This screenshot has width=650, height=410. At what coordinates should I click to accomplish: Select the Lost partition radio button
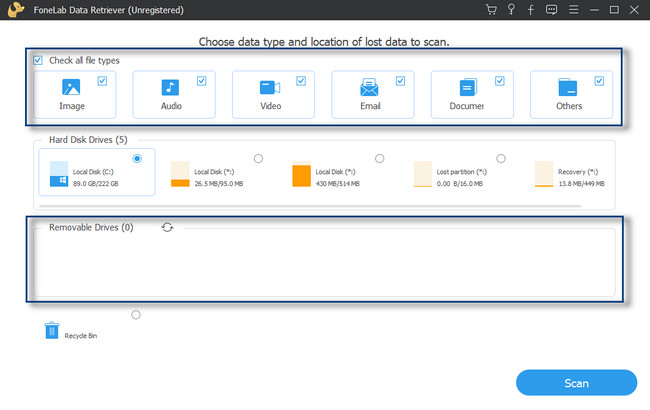[x=501, y=158]
